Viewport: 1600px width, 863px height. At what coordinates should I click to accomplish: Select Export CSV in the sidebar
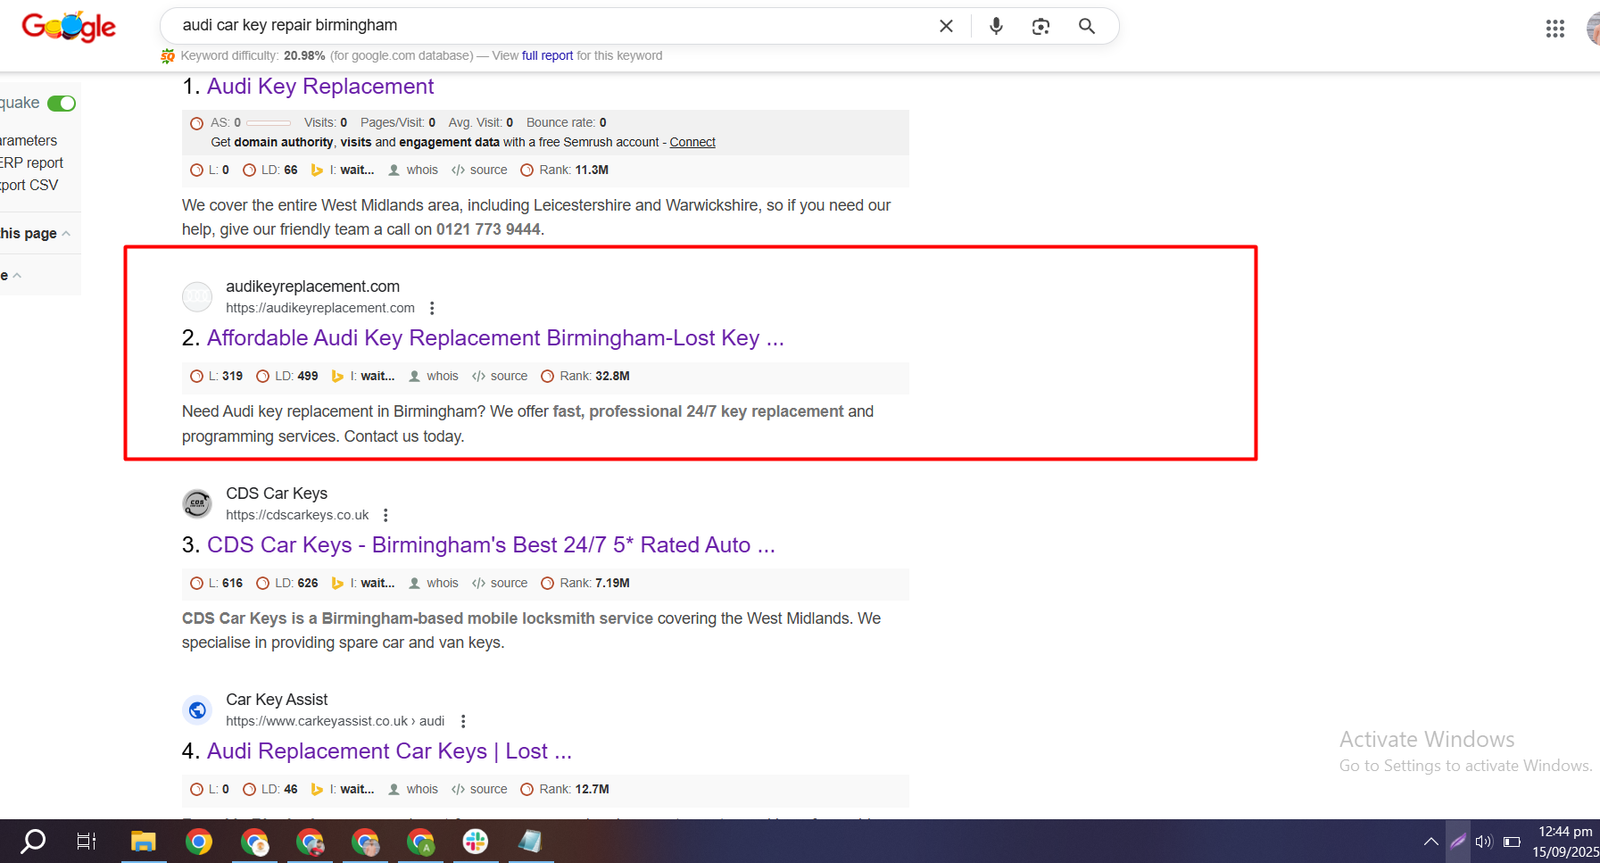30,185
